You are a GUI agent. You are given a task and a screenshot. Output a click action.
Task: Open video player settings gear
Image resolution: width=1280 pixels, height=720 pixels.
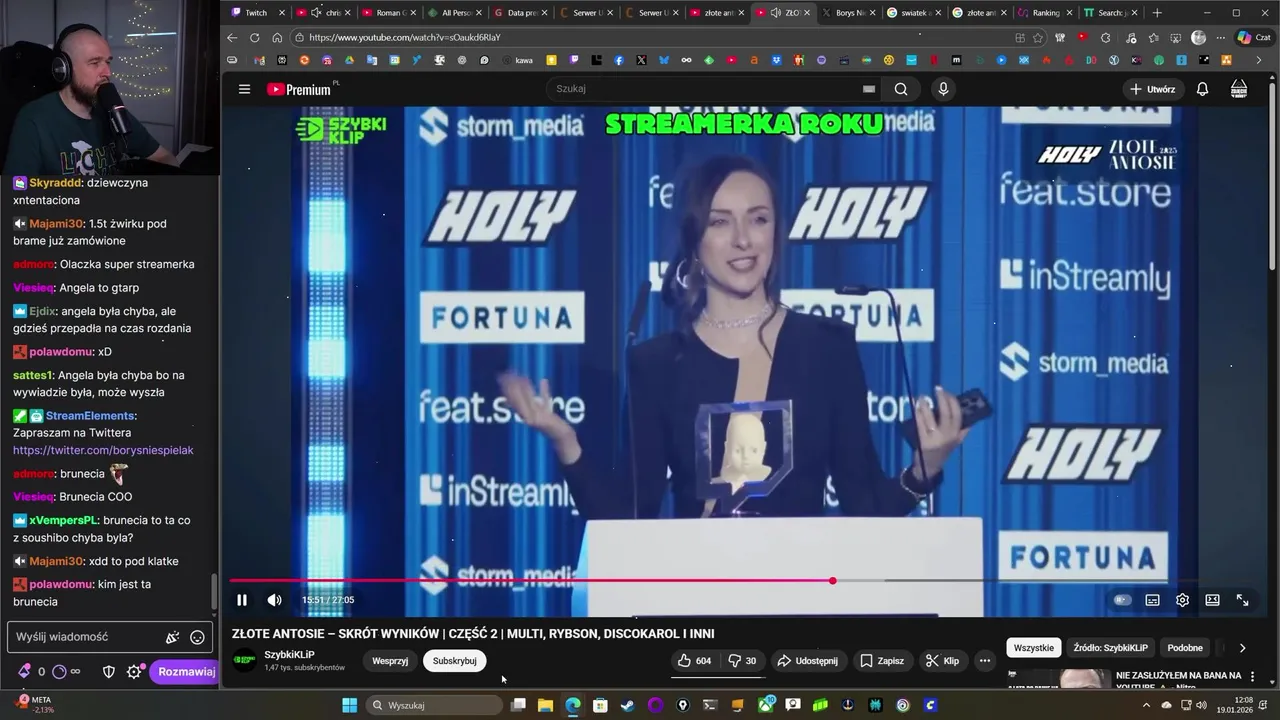[1182, 600]
